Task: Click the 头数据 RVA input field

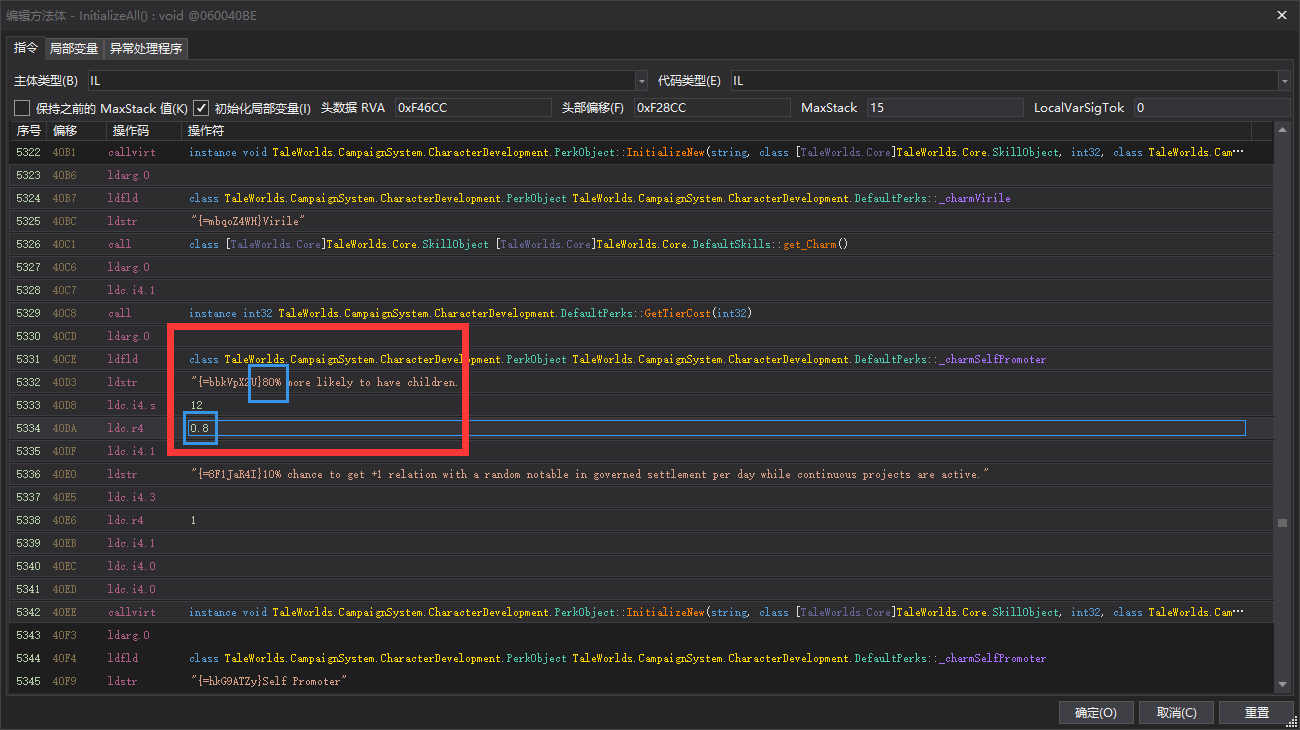Action: pyautogui.click(x=473, y=107)
